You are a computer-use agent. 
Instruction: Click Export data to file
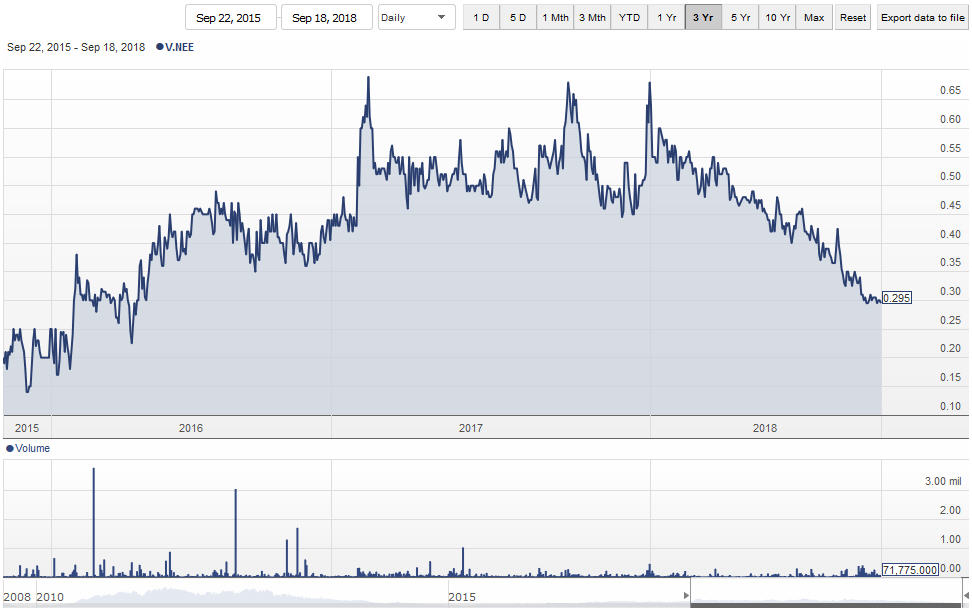921,17
